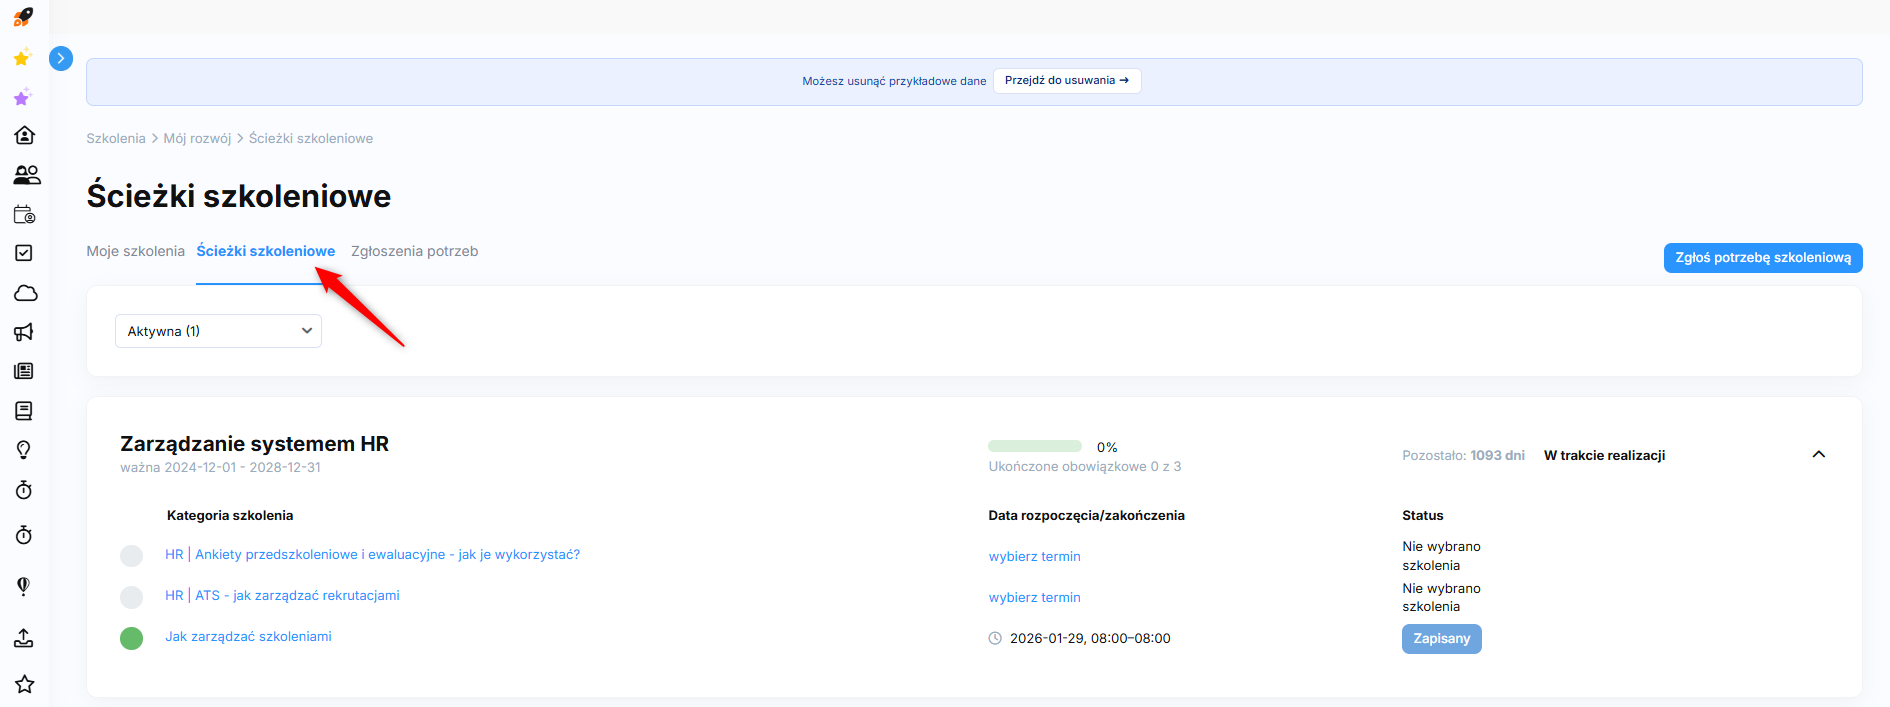Click the rocket logo icon in sidebar
Image resolution: width=1890 pixels, height=707 pixels.
tap(23, 17)
